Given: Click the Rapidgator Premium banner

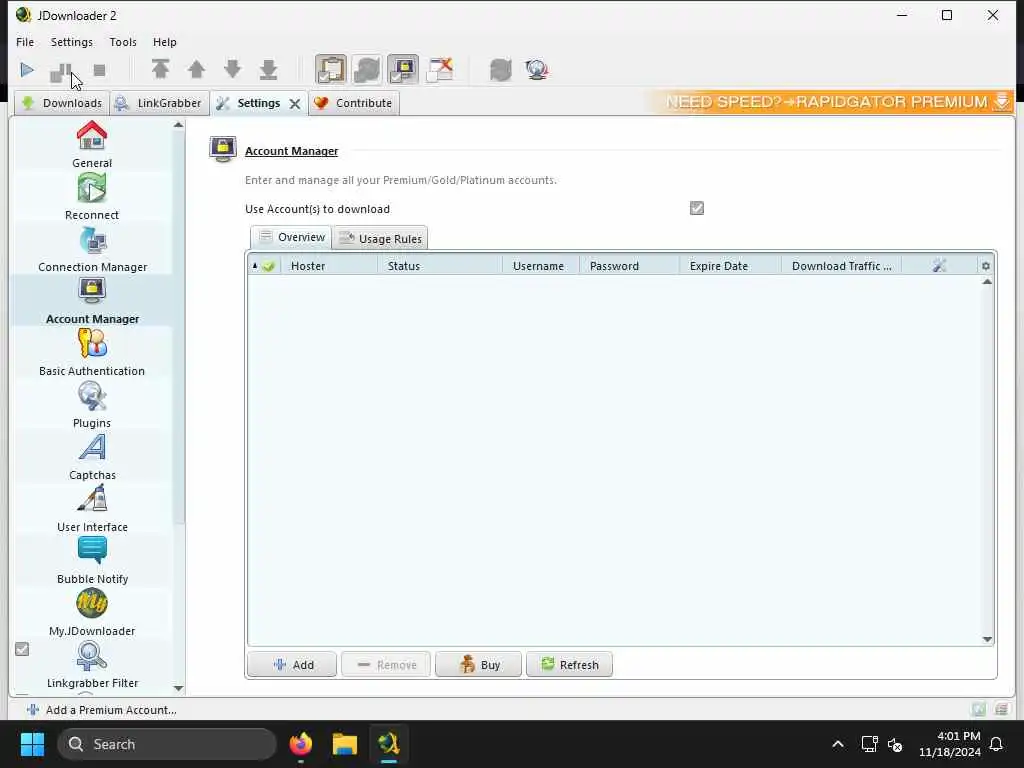Looking at the screenshot, I should [x=831, y=102].
